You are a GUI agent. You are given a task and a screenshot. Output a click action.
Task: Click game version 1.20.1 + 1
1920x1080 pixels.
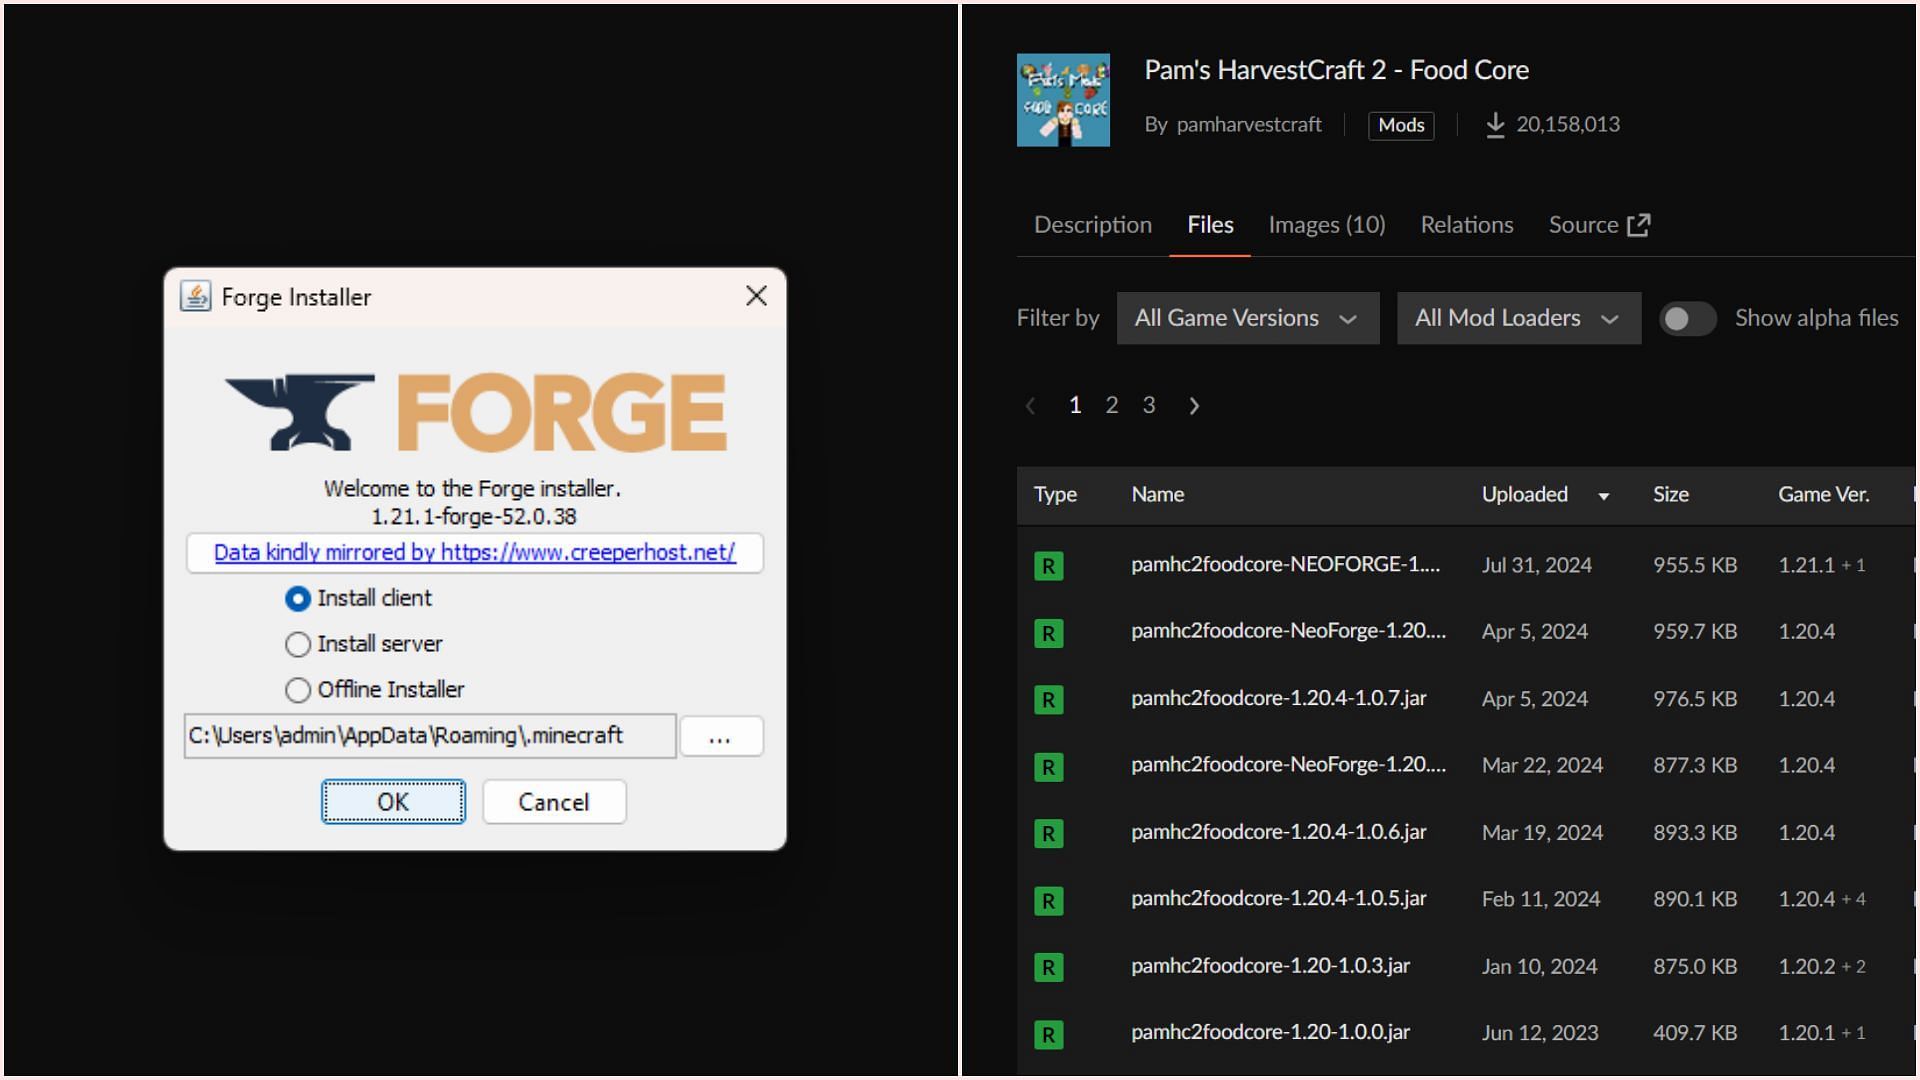pos(1822,1034)
